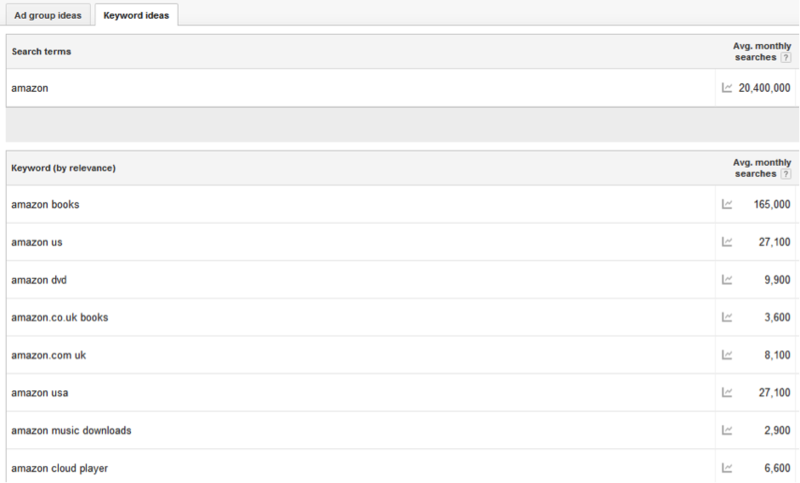Open trend chart icon for amazon cloud player
800x483 pixels.
(727, 468)
